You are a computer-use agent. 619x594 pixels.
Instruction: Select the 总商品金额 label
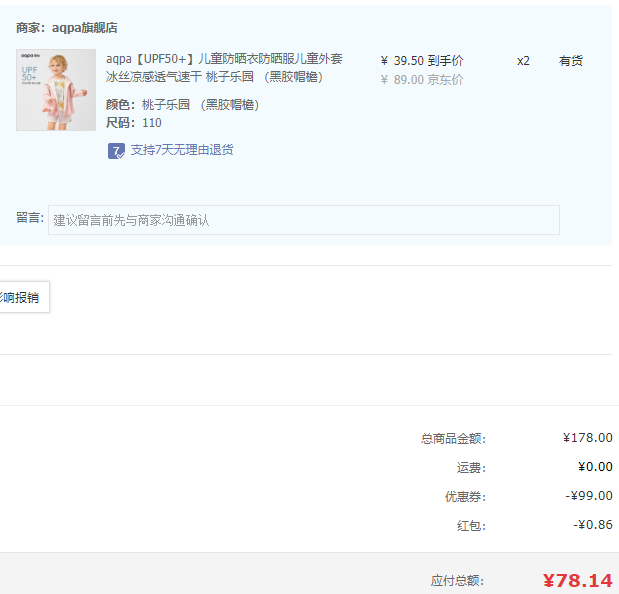(453, 438)
